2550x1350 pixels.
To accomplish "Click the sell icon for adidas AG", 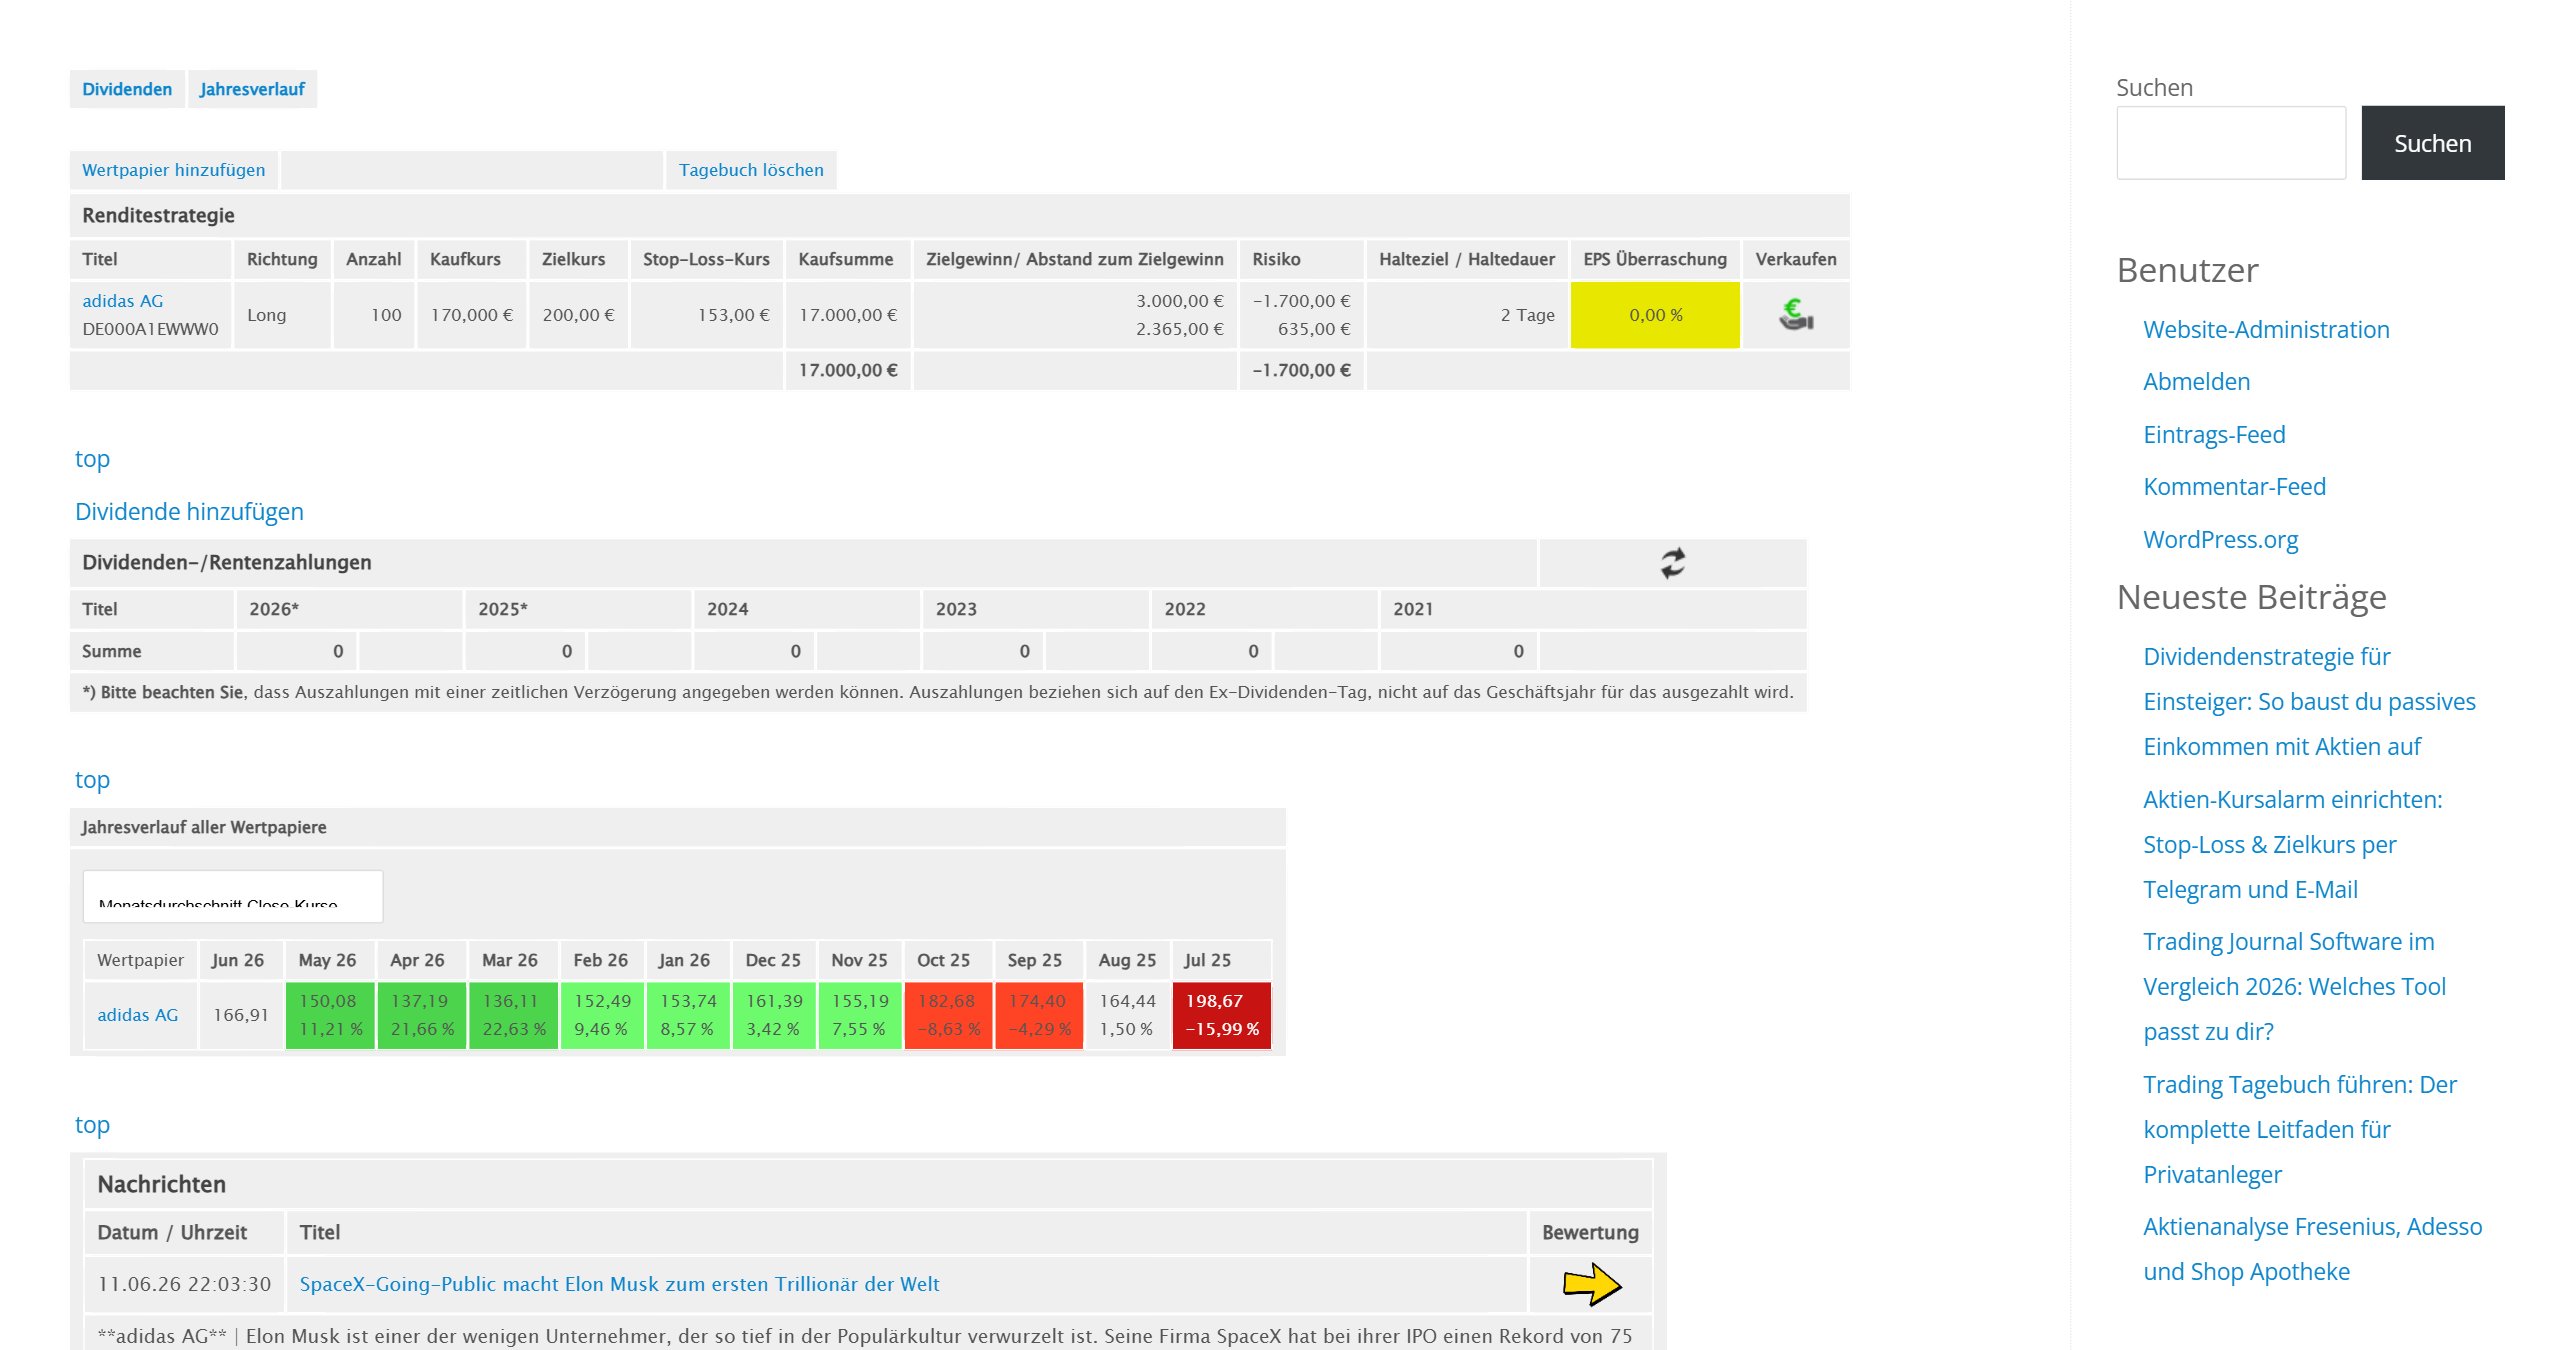I will pos(1796,315).
